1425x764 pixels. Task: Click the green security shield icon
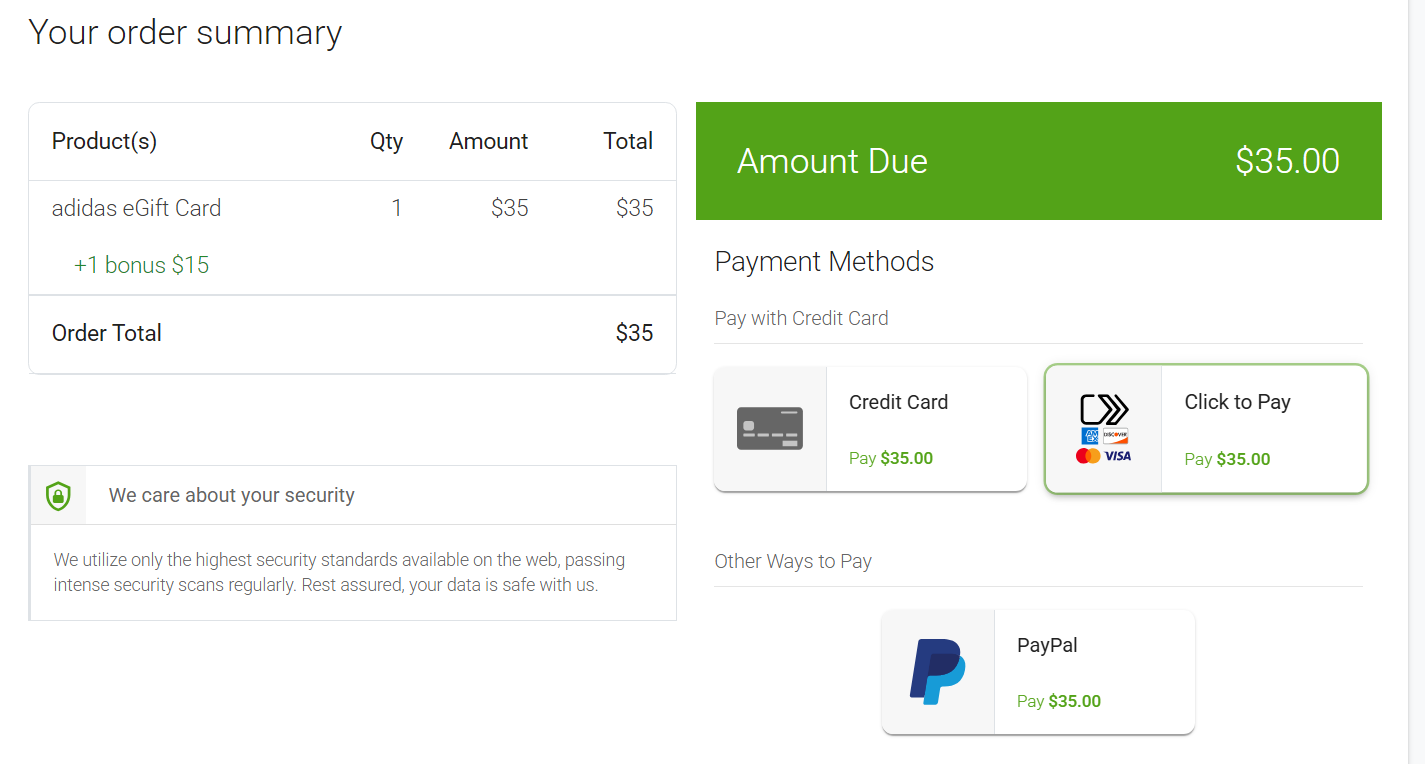coord(58,495)
